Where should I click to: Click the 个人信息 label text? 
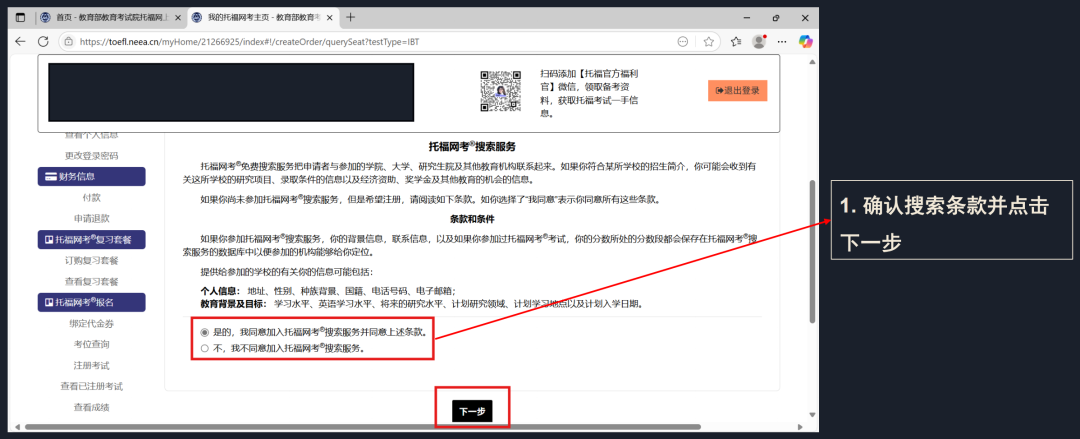[220, 292]
